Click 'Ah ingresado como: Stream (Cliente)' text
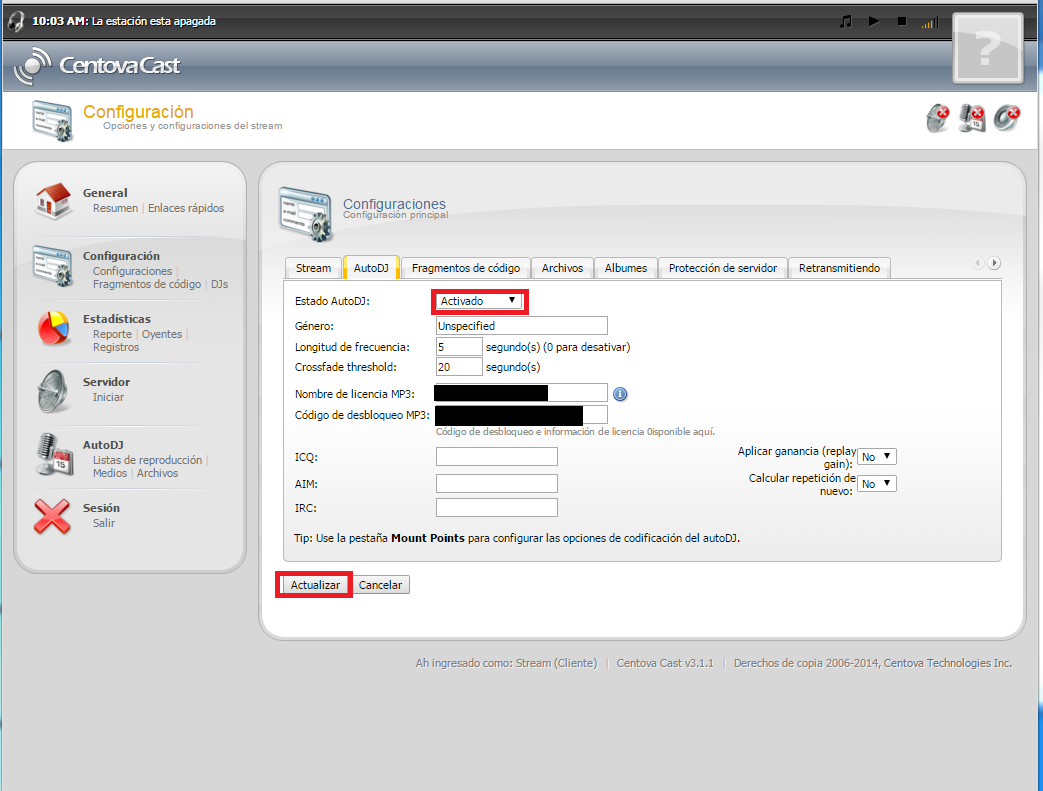 pyautogui.click(x=507, y=663)
